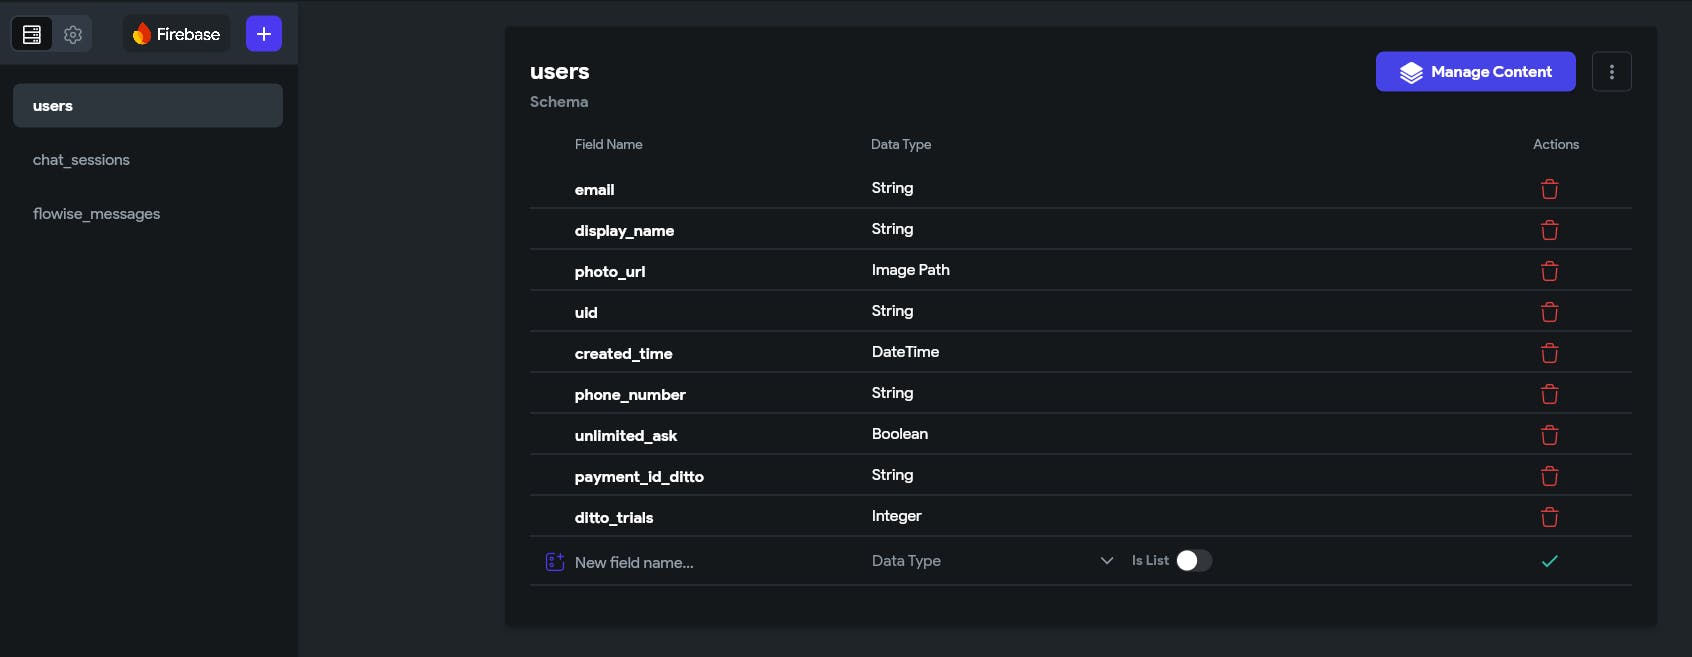Open the settings gear icon
Screen dimensions: 1692x657
coord(73,34)
